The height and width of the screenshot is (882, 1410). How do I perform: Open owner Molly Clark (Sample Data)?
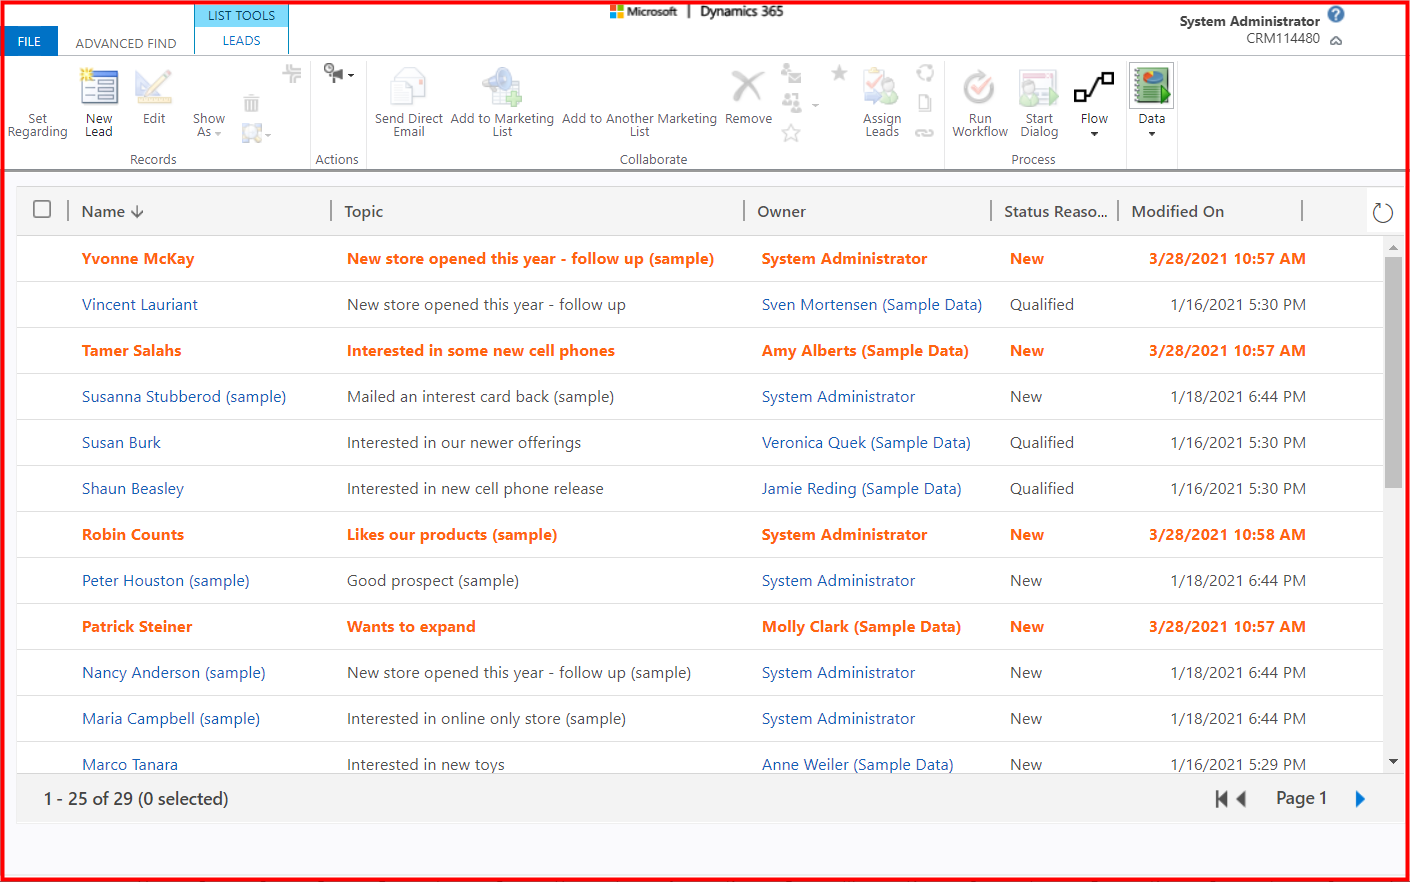point(861,627)
